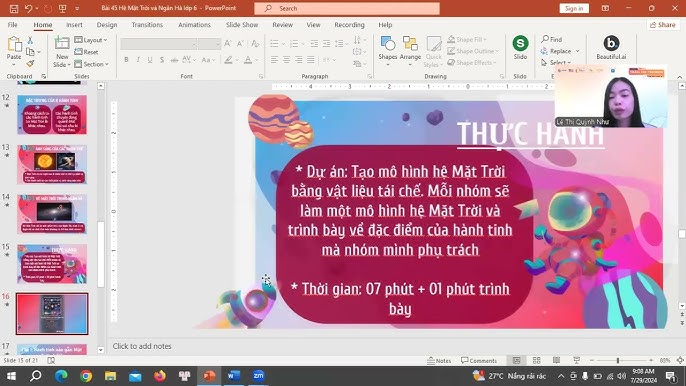Open the Arrange menu
686x386 pixels.
[410, 51]
